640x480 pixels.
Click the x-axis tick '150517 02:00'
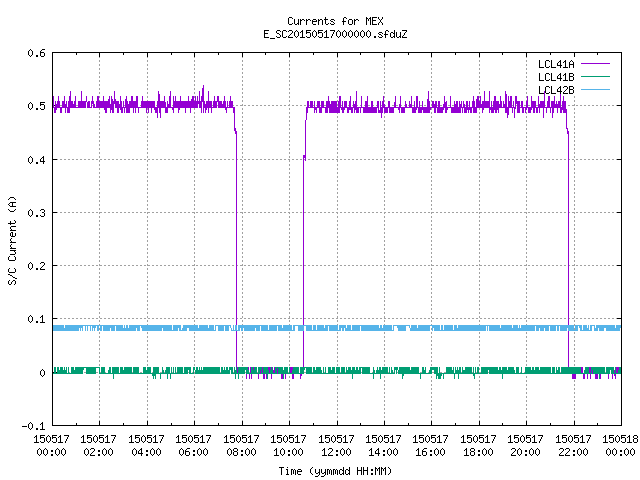coord(98,445)
